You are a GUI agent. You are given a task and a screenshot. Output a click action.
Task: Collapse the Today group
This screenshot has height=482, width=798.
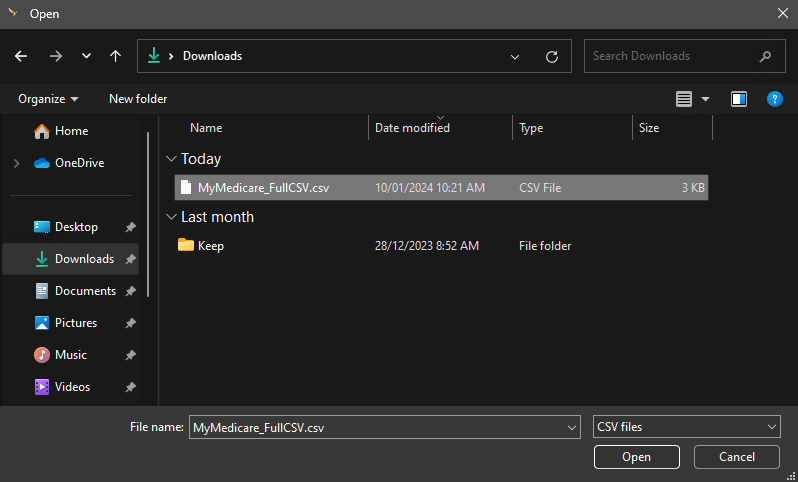pos(172,159)
